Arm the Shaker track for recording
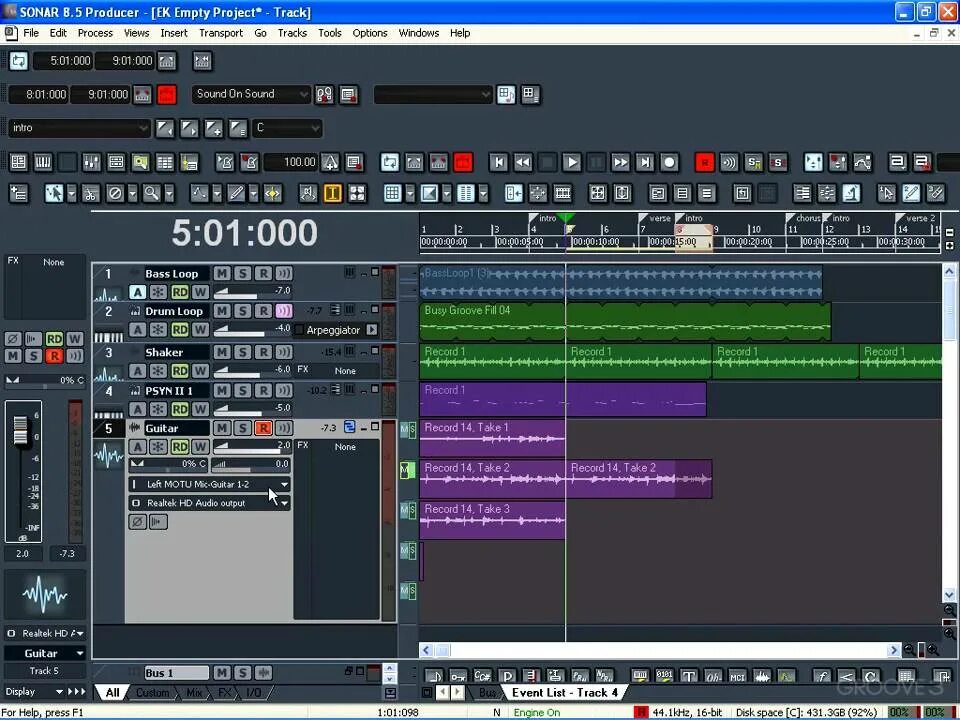The image size is (960, 720). pos(263,352)
